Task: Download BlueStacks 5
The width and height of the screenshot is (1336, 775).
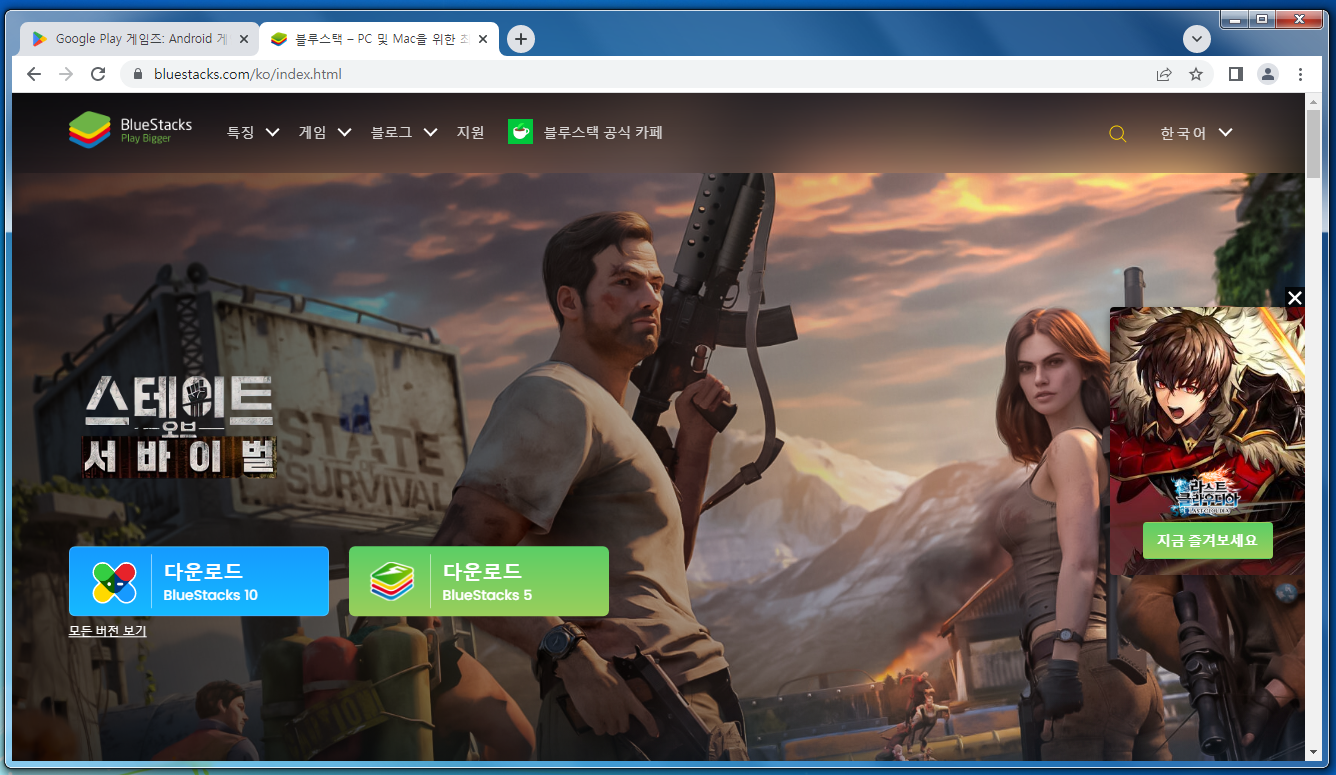Action: (479, 581)
